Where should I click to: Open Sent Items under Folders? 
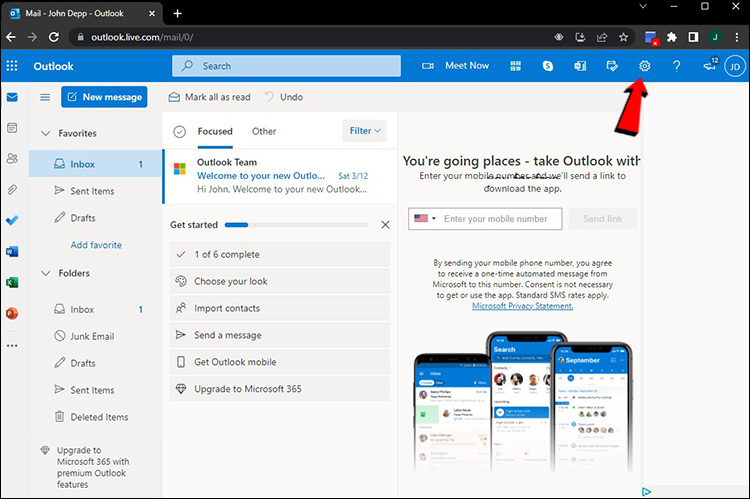[96, 390]
